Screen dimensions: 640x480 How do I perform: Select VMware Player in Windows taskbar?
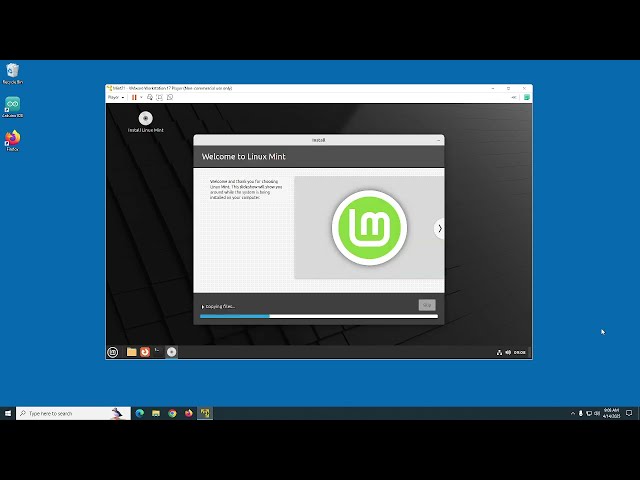tap(205, 413)
